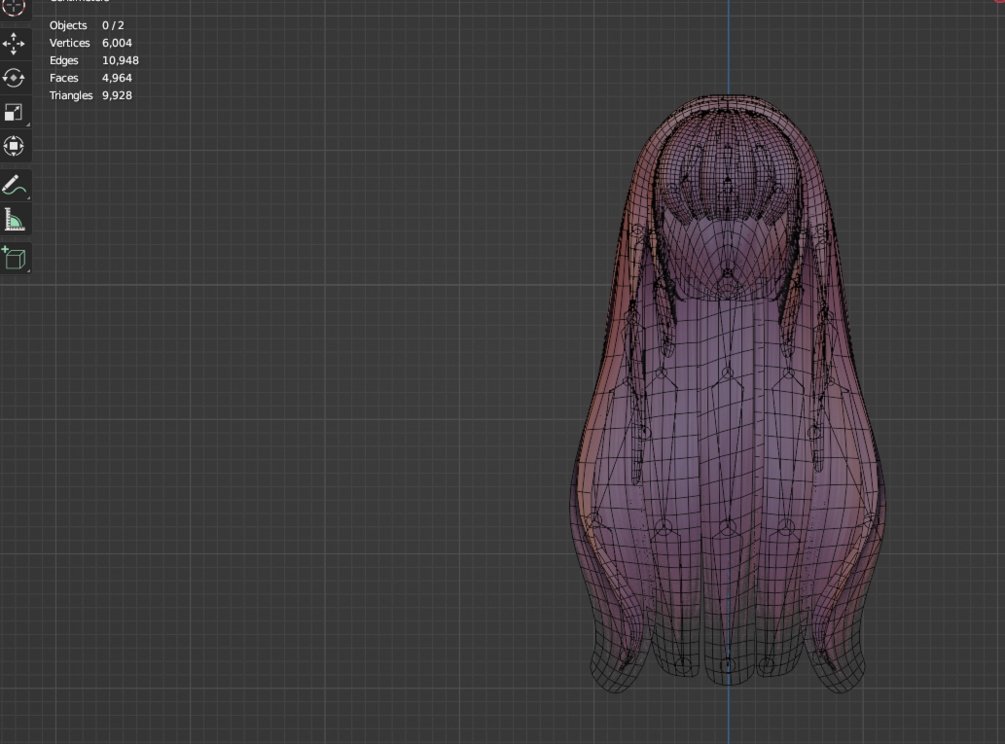The width and height of the screenshot is (1005, 744).
Task: Select the Add Cube tool
Action: pyautogui.click(x=13, y=258)
